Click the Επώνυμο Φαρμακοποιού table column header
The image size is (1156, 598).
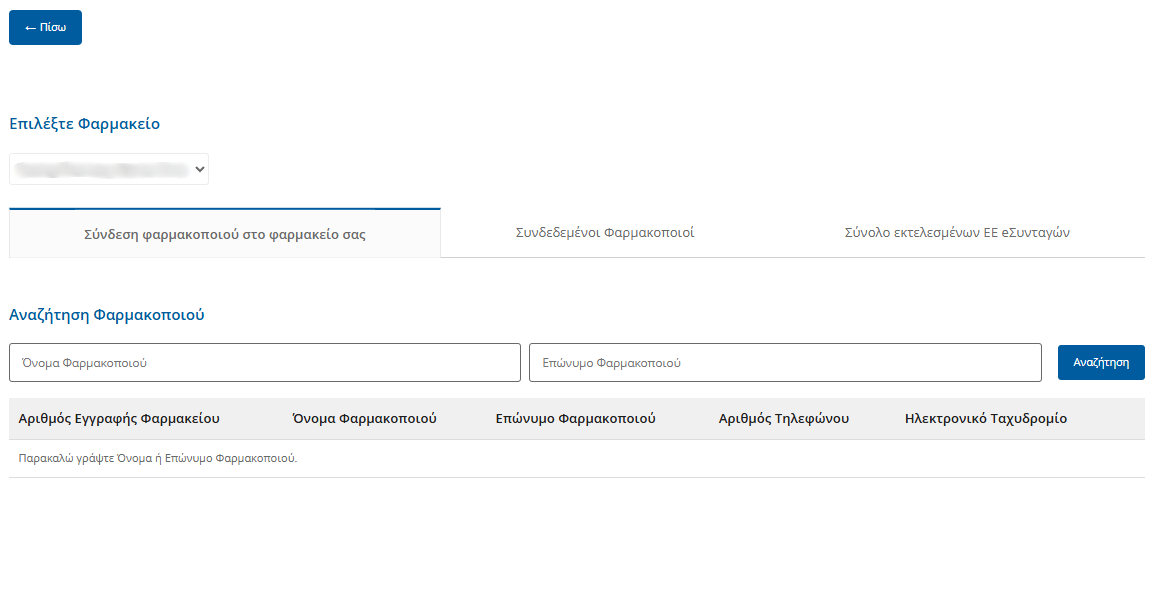(x=575, y=419)
